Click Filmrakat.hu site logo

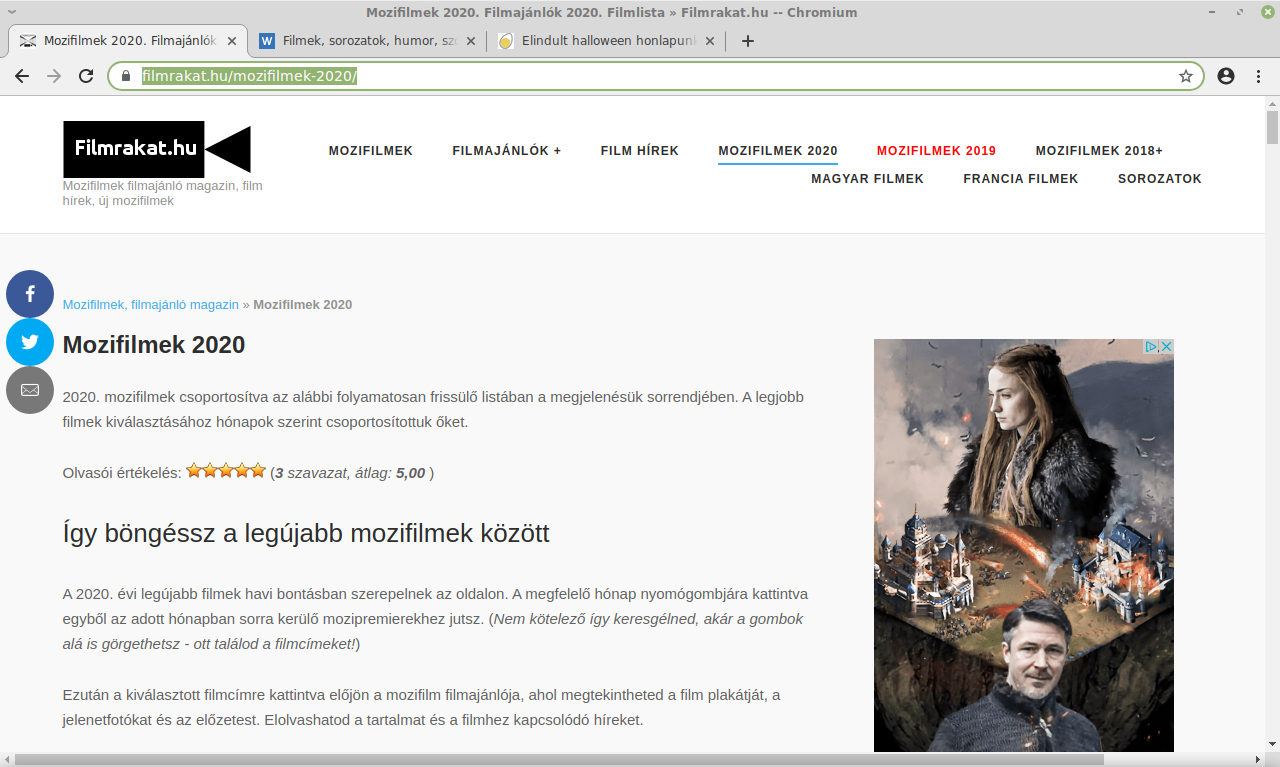(x=157, y=149)
